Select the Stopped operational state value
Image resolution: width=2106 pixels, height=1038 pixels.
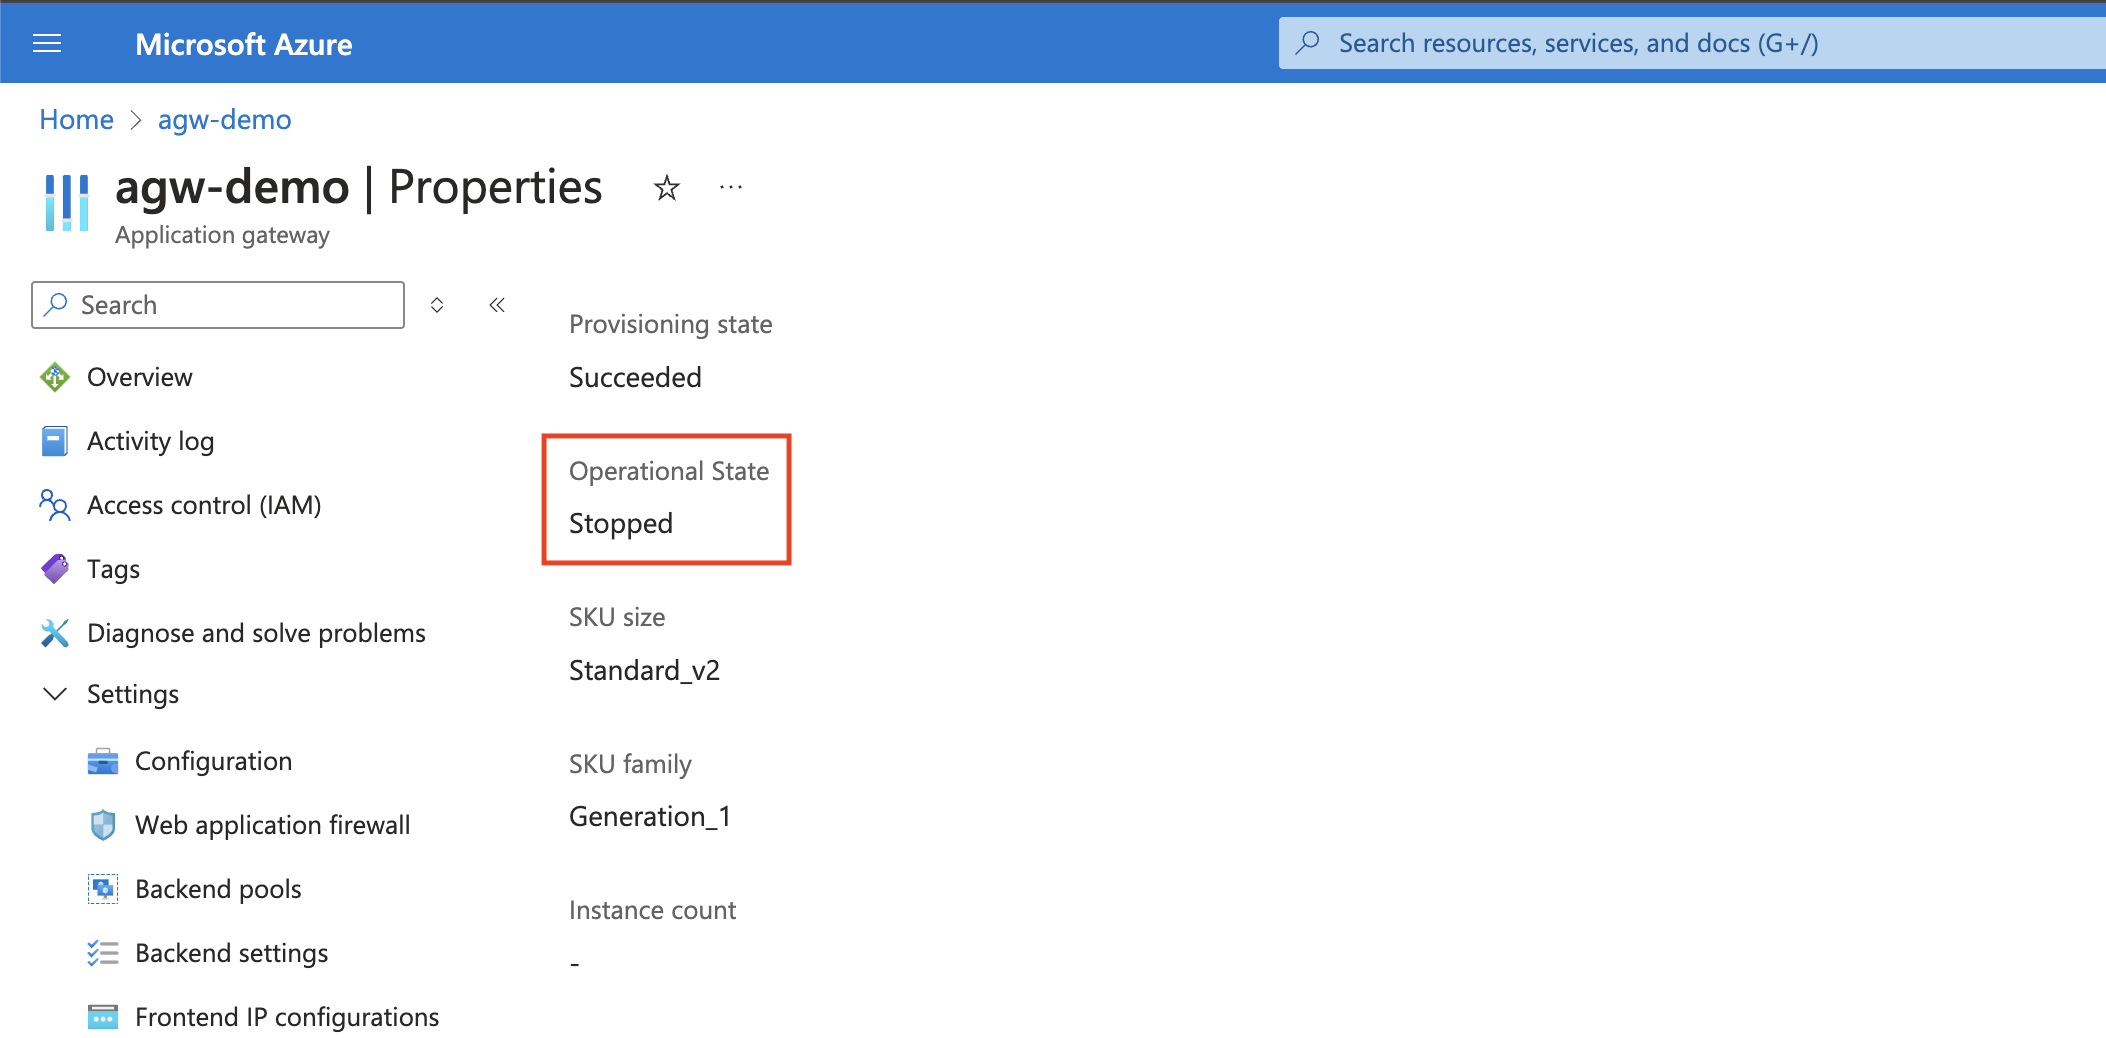pyautogui.click(x=621, y=523)
